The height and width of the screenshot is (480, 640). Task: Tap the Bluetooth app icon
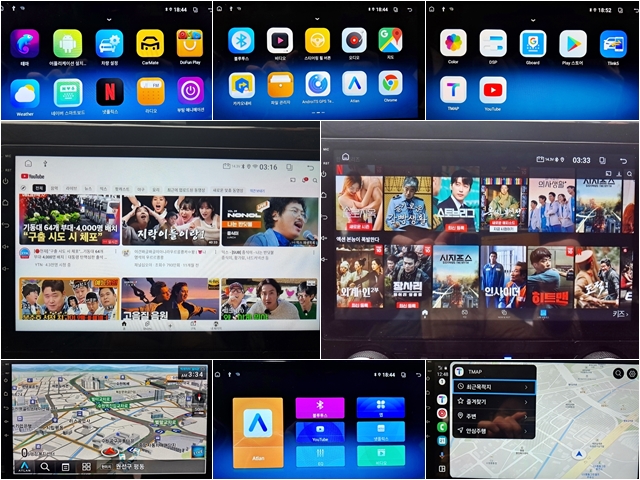[x=241, y=40]
